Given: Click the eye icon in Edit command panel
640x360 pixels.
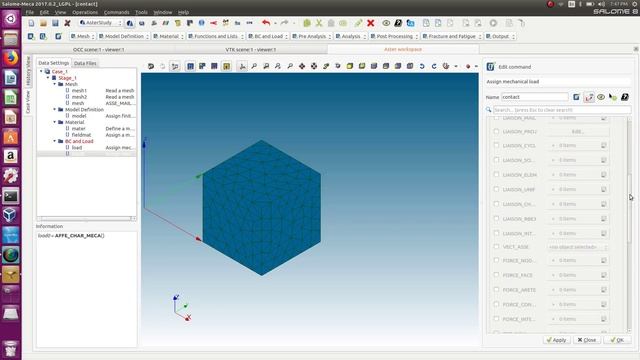Looking at the screenshot, I should pos(601,97).
